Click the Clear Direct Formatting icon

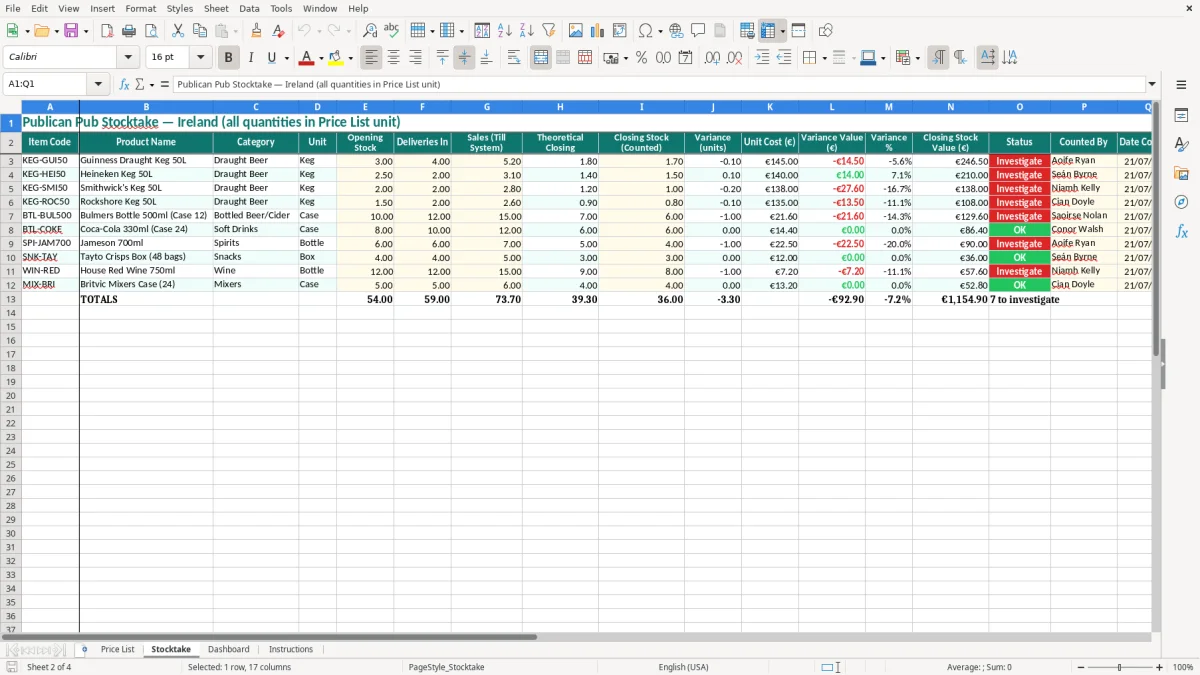click(278, 31)
